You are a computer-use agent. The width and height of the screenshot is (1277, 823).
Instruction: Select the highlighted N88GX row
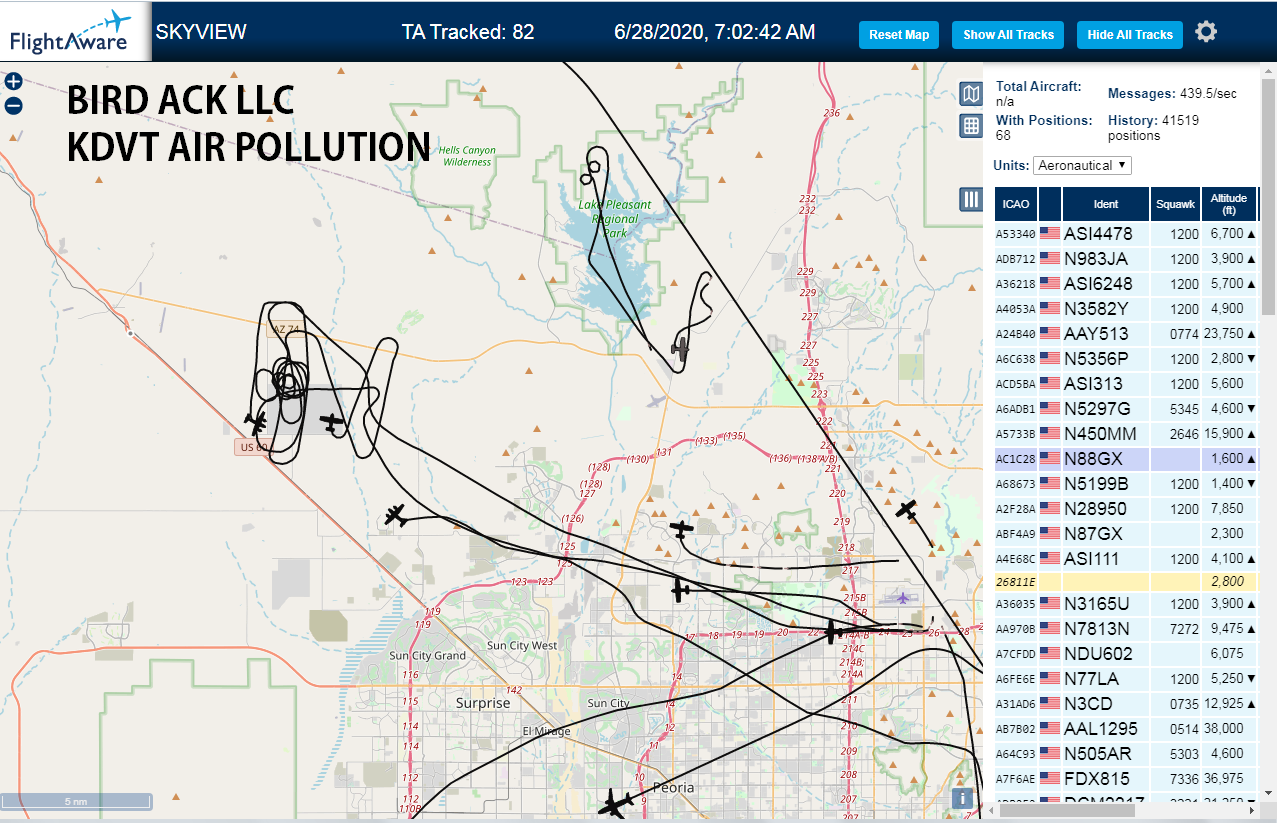(1127, 459)
